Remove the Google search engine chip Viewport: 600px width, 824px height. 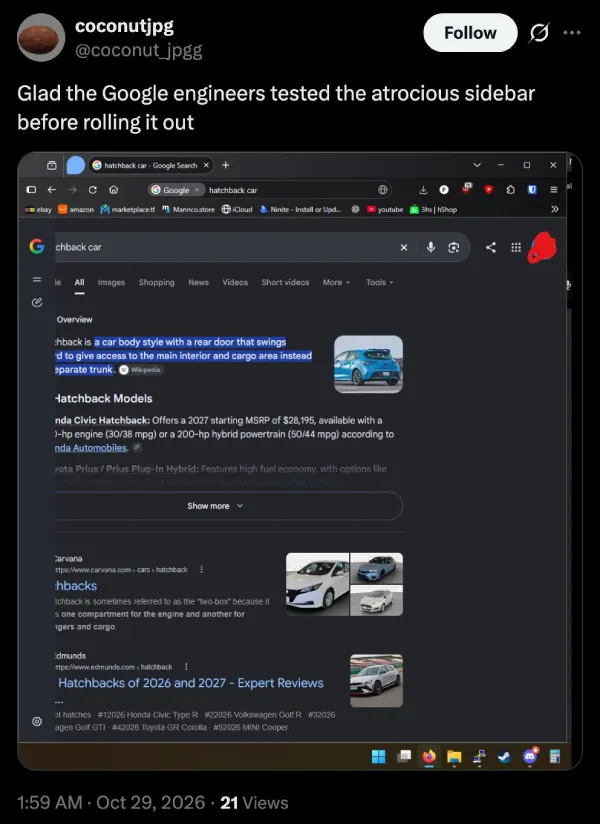[197, 190]
